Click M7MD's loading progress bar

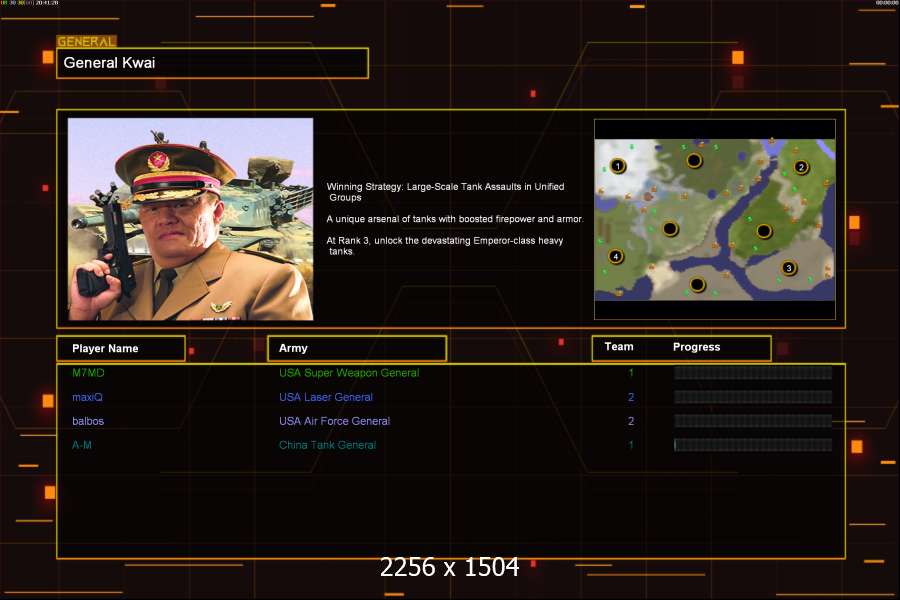coord(753,373)
